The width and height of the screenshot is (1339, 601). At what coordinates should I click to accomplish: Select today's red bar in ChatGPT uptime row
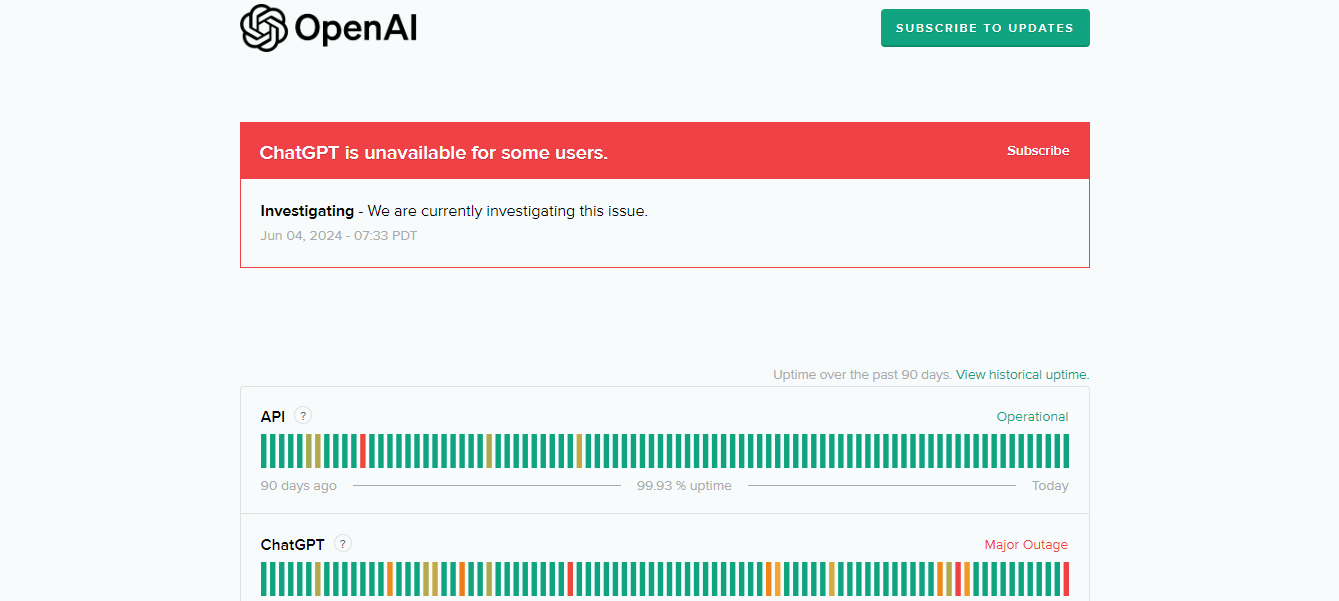point(1066,579)
